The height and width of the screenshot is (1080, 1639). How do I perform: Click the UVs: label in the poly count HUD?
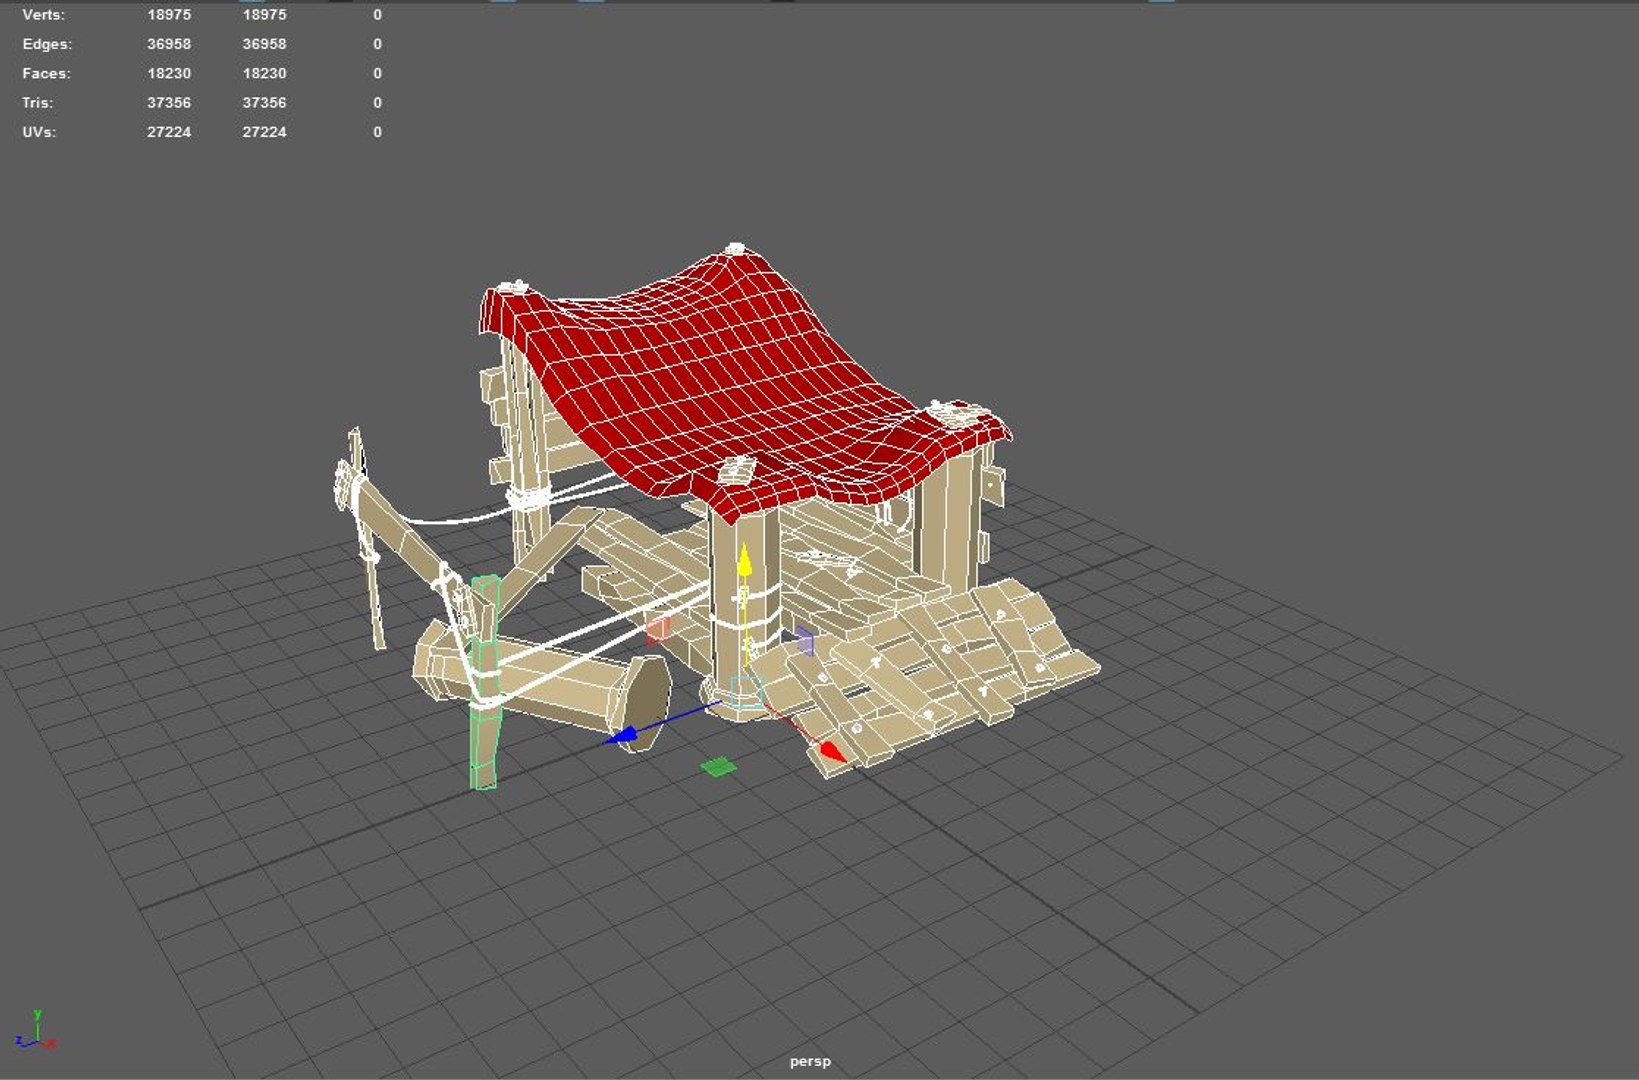pos(39,131)
